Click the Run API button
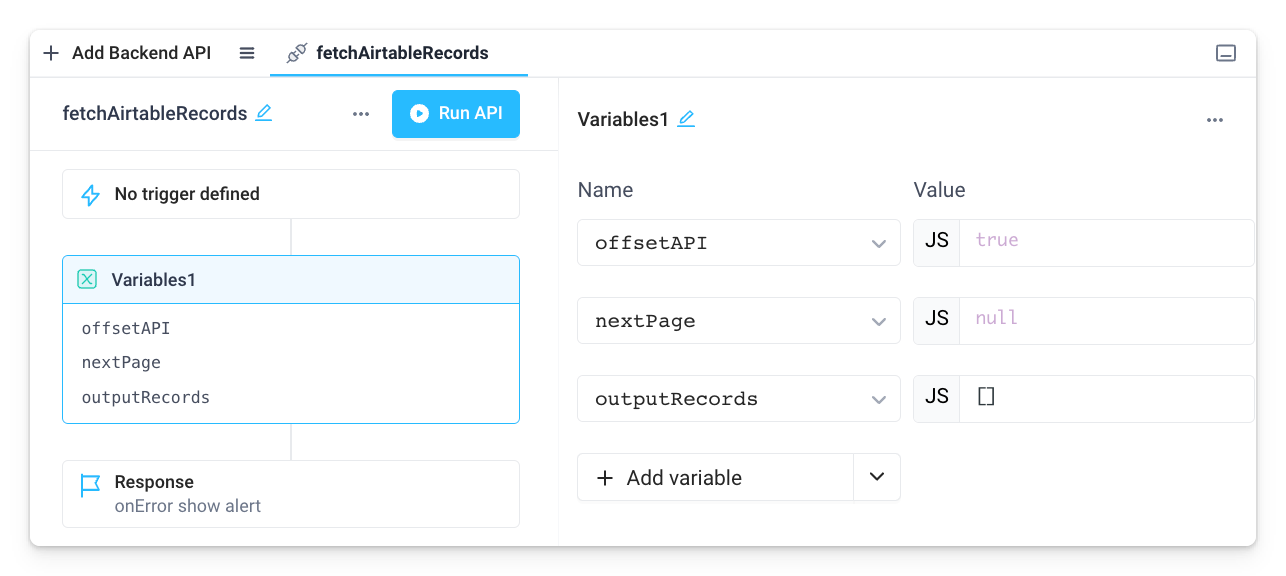 (x=455, y=114)
